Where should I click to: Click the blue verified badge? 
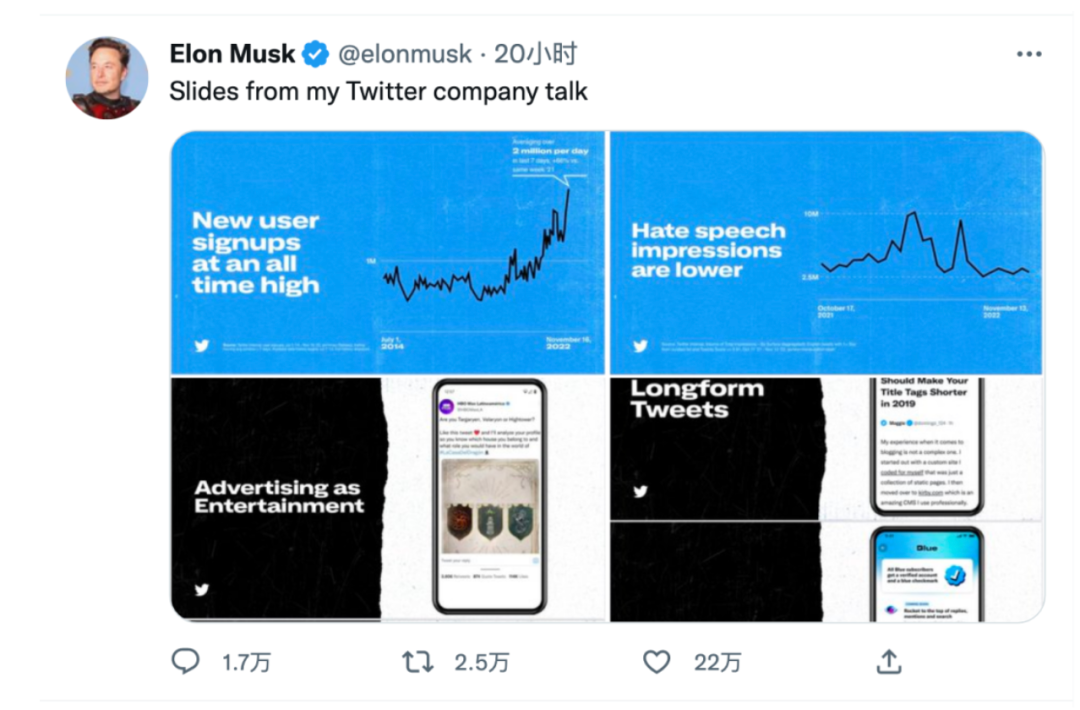click(x=316, y=54)
